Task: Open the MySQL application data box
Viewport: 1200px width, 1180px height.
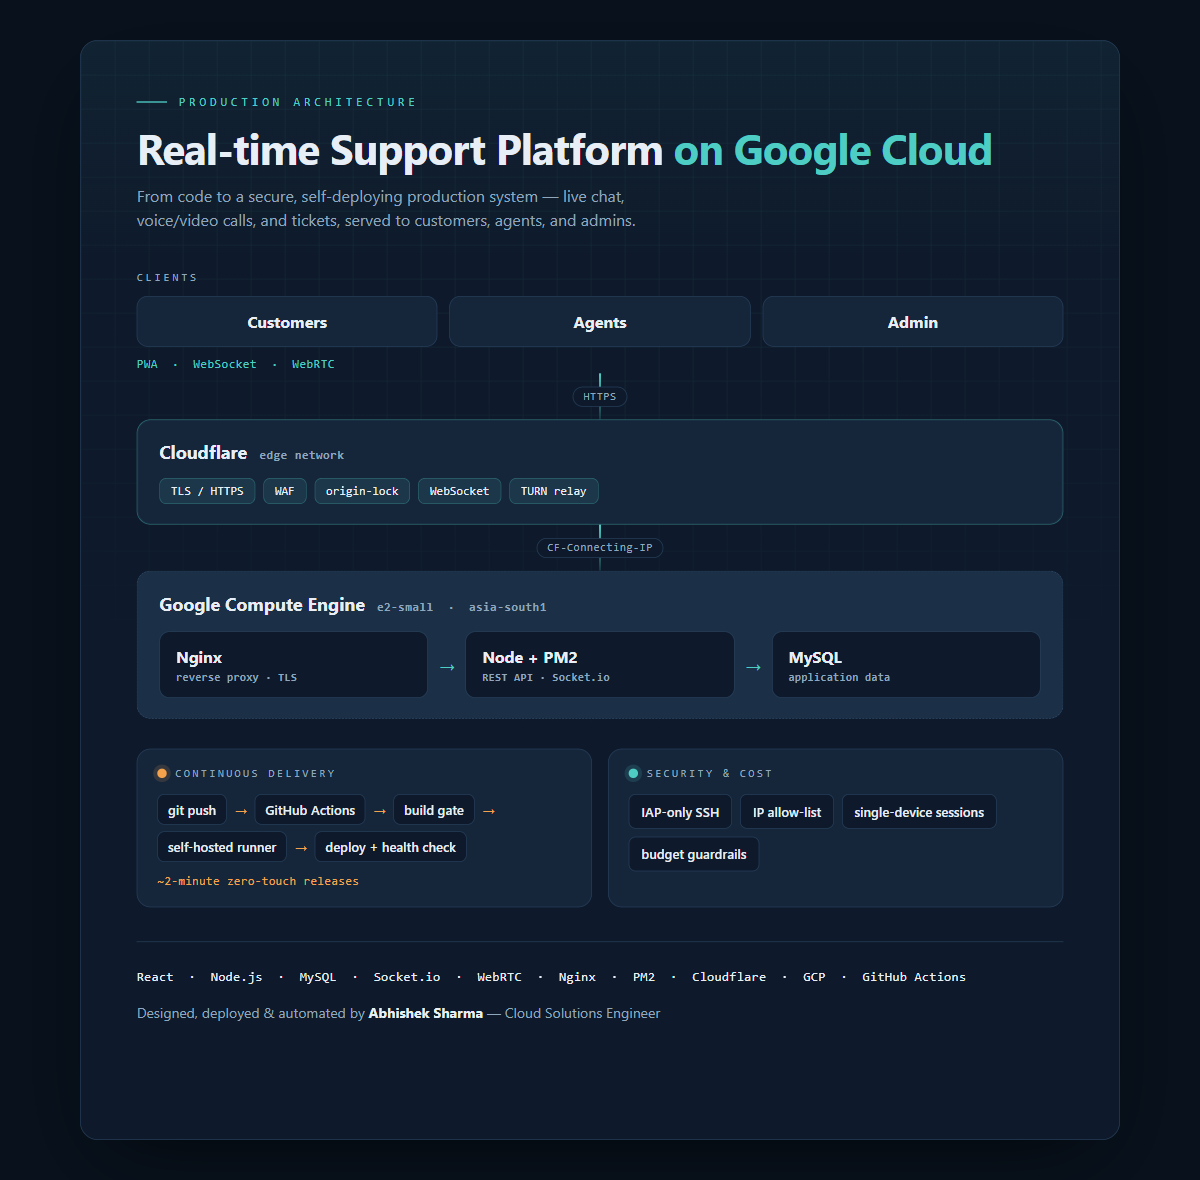Action: 906,664
